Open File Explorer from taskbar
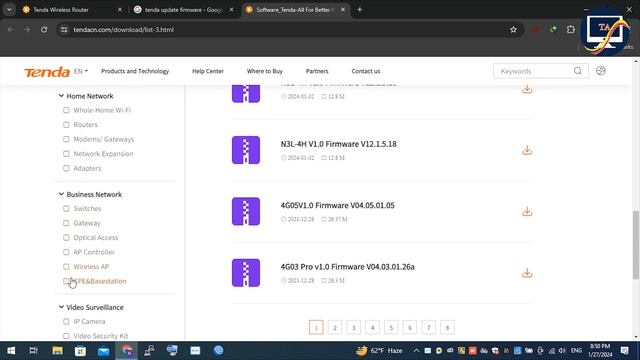The image size is (640, 360). [57, 351]
